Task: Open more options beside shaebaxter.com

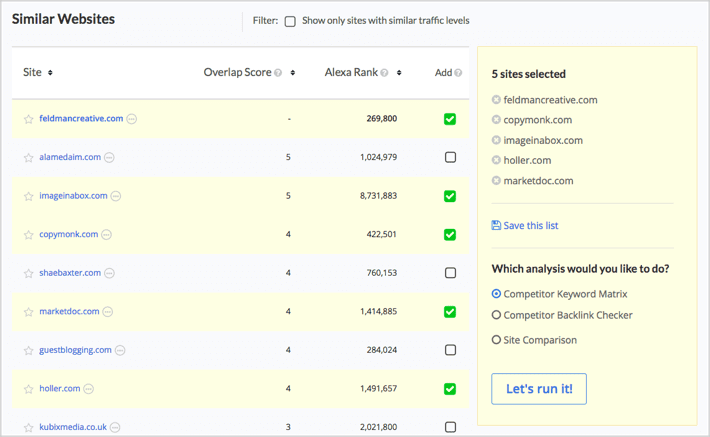Action: (109, 273)
